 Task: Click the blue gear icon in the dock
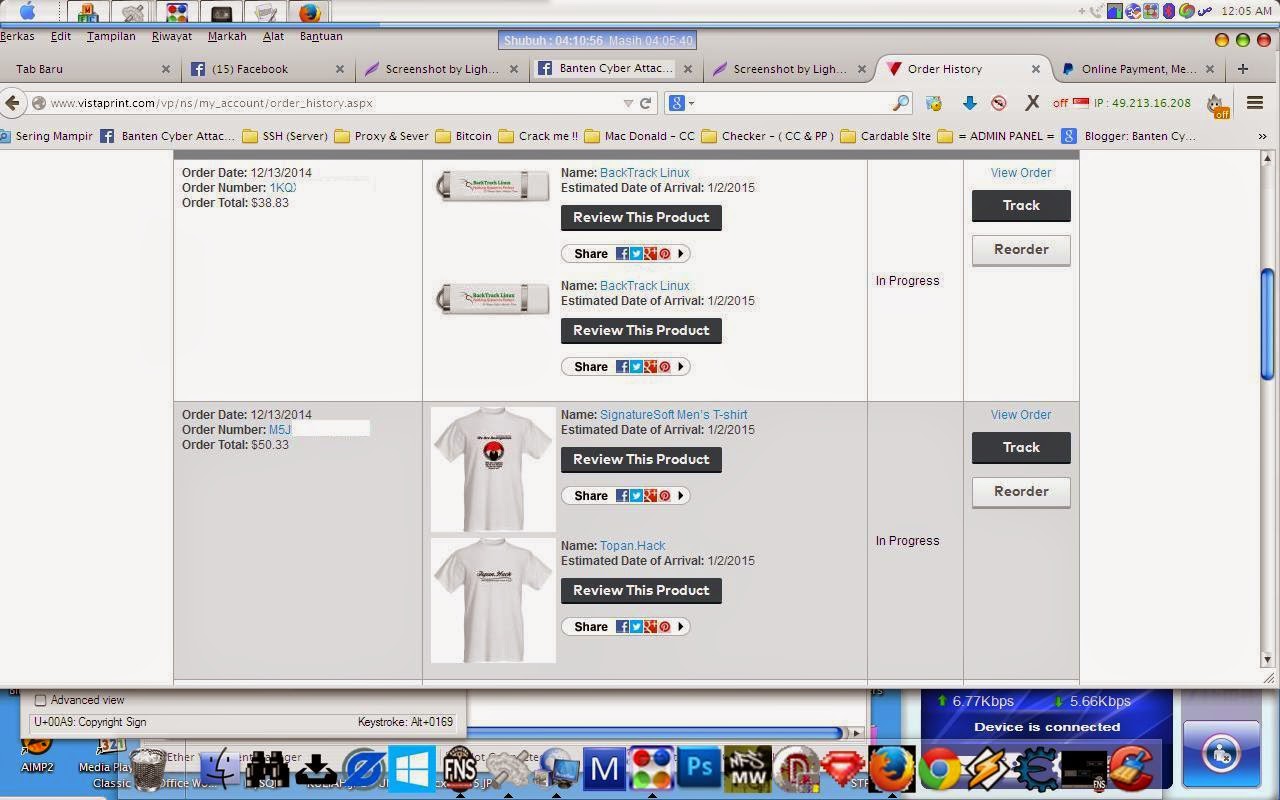pyautogui.click(x=1036, y=769)
